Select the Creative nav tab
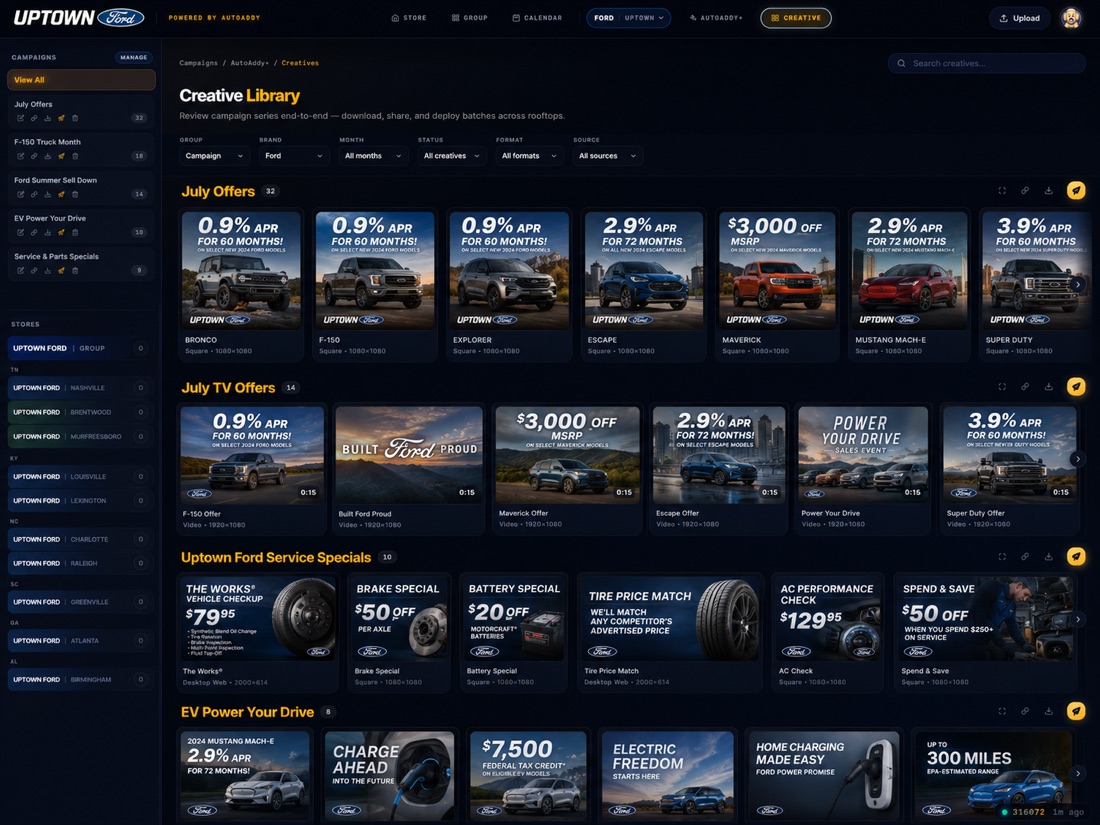The height and width of the screenshot is (825, 1100). tap(796, 18)
